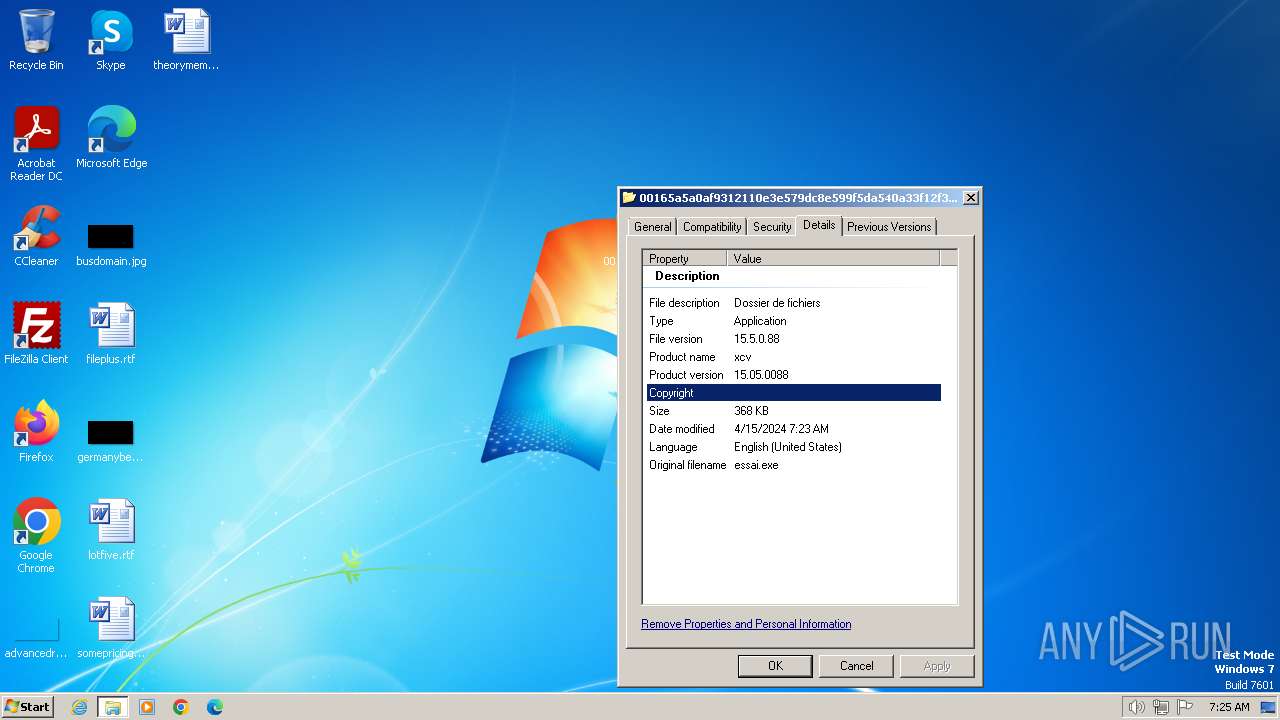Select the File description row

coord(794,303)
